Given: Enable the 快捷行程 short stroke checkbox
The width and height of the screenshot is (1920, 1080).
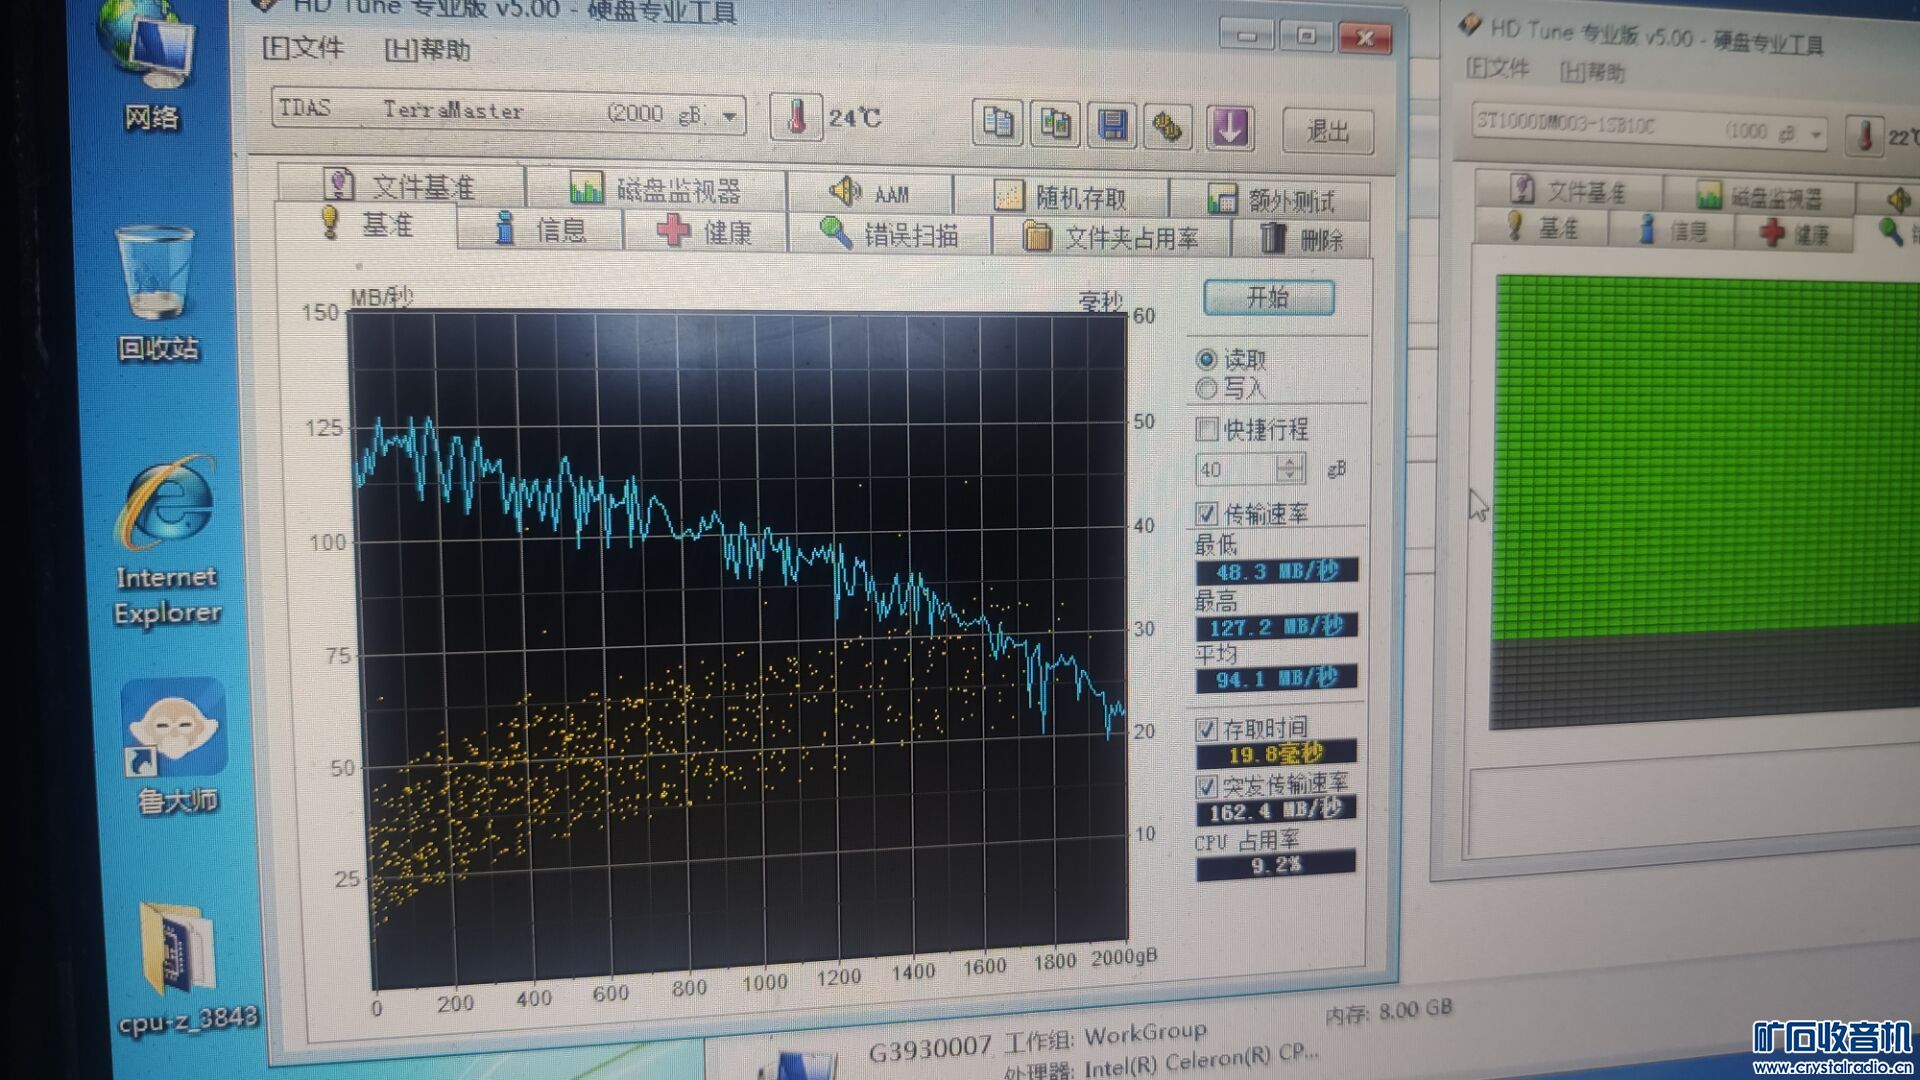Looking at the screenshot, I should click(1207, 430).
